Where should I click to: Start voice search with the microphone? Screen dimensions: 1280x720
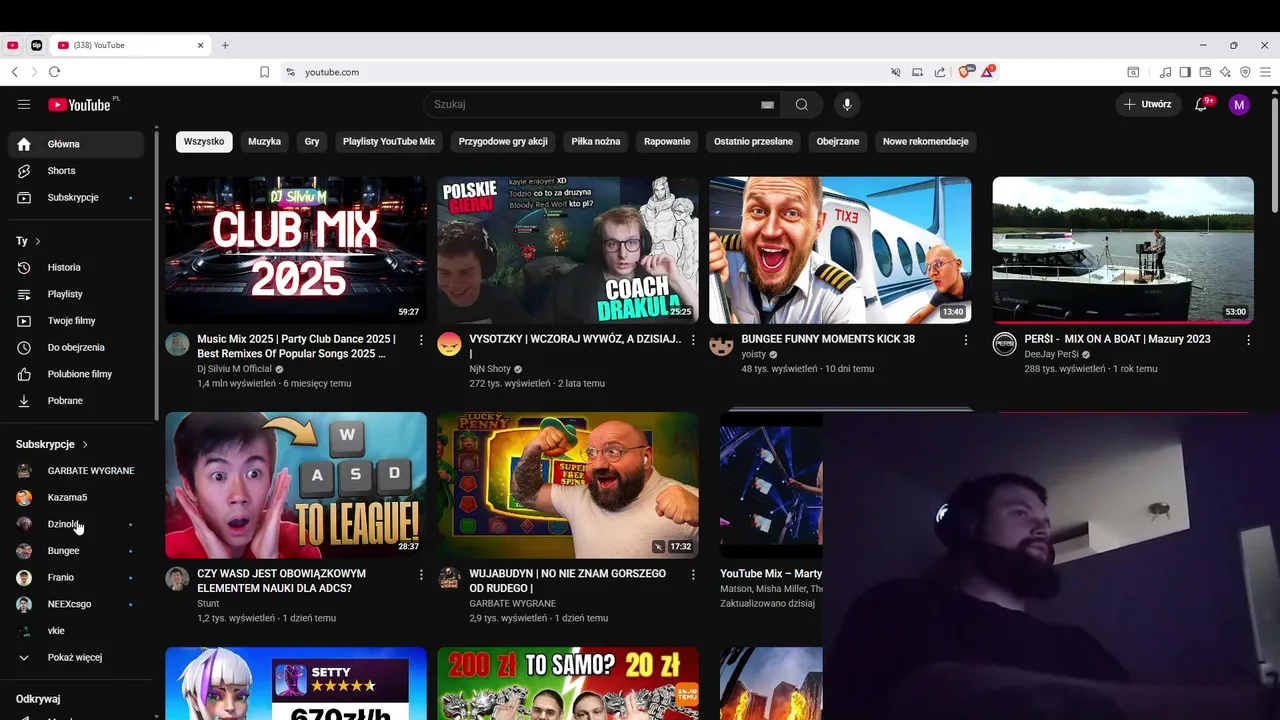pos(847,104)
